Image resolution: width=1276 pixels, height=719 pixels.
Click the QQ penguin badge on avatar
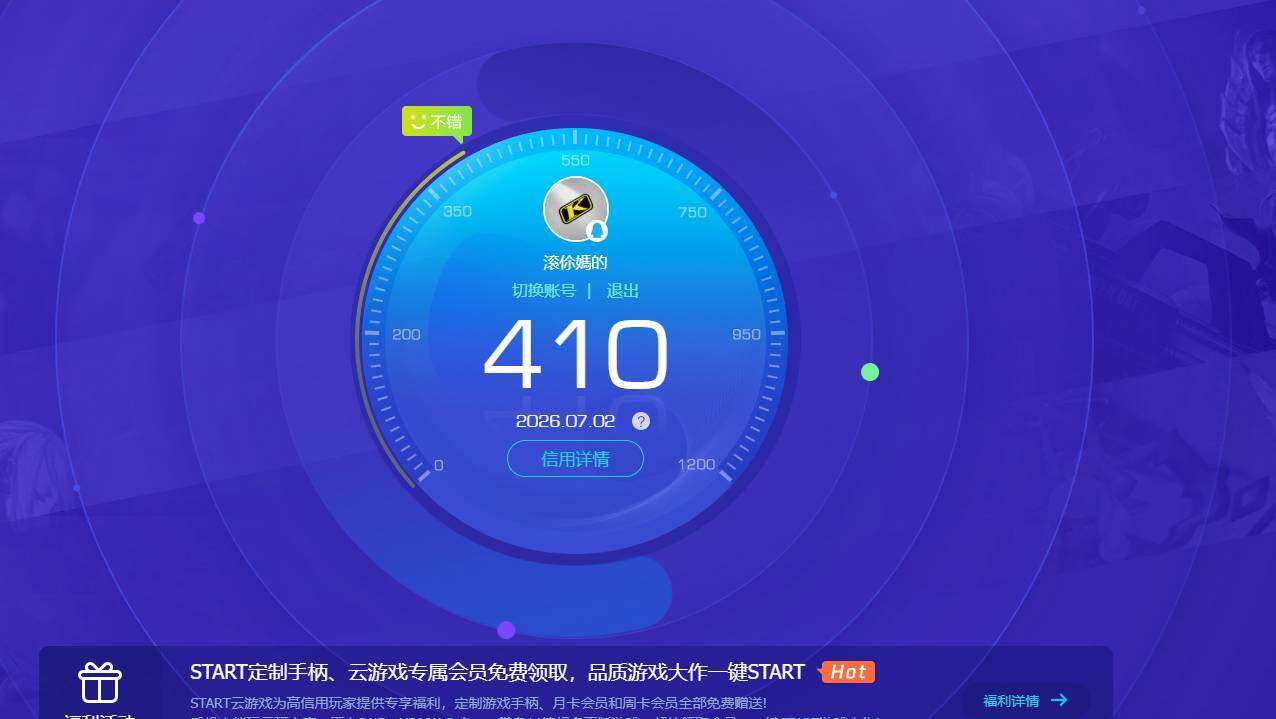tap(597, 231)
